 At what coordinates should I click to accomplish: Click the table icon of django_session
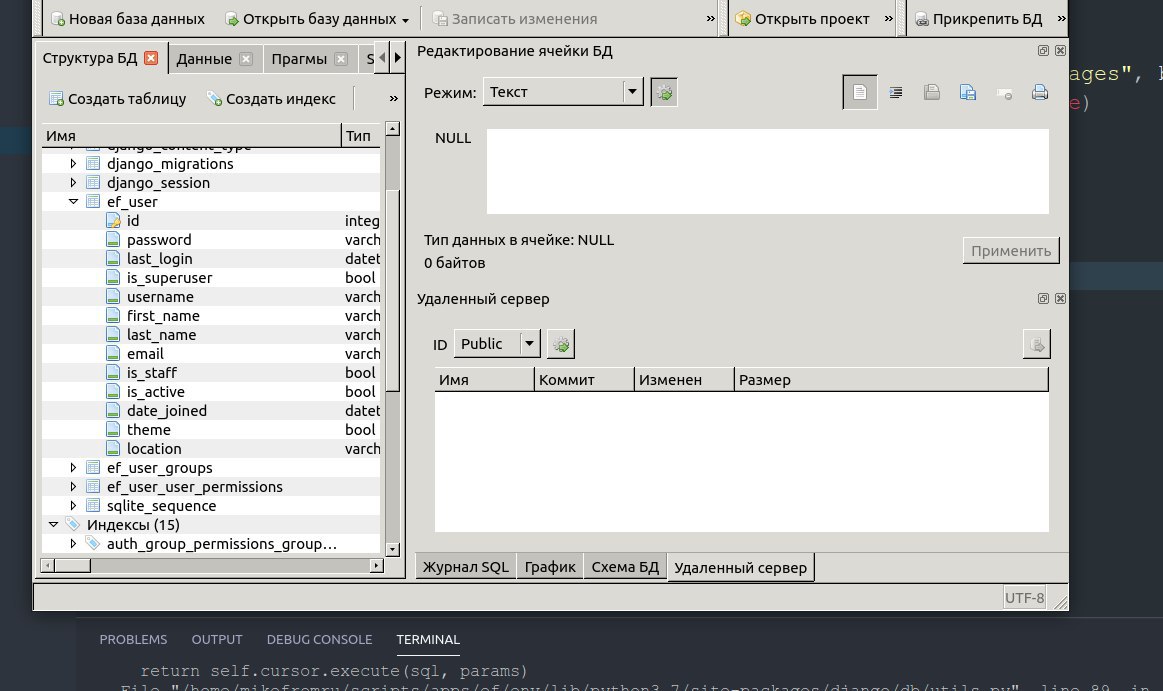pos(93,182)
